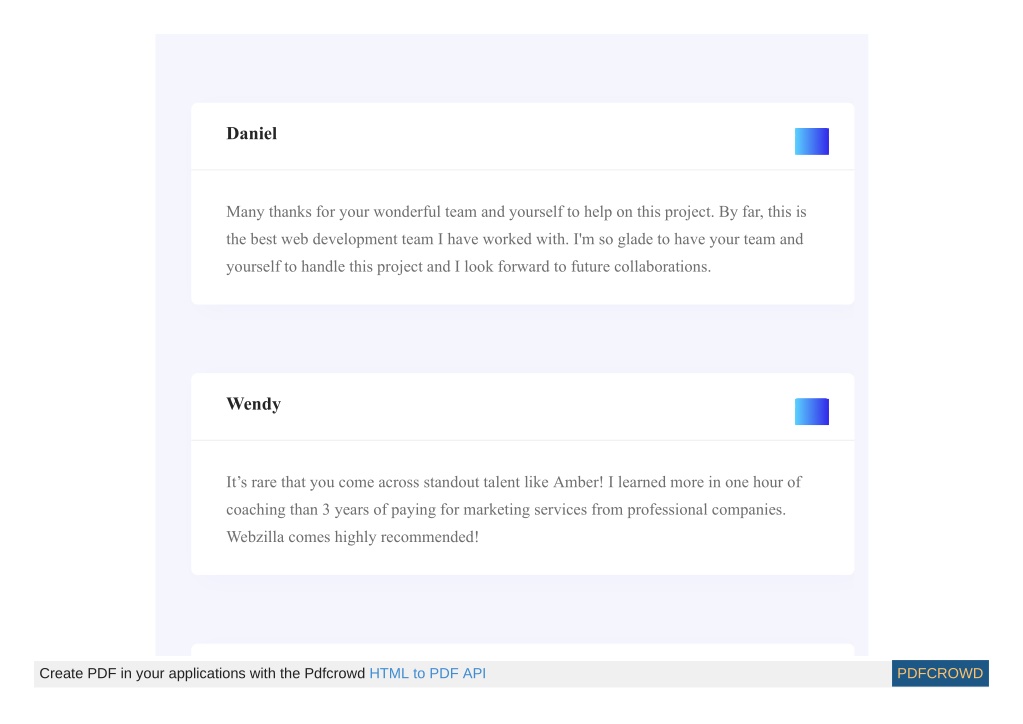This screenshot has width=1023, height=724.
Task: Click the name "Amber!" in Wendy's testimonial
Action: coord(578,482)
